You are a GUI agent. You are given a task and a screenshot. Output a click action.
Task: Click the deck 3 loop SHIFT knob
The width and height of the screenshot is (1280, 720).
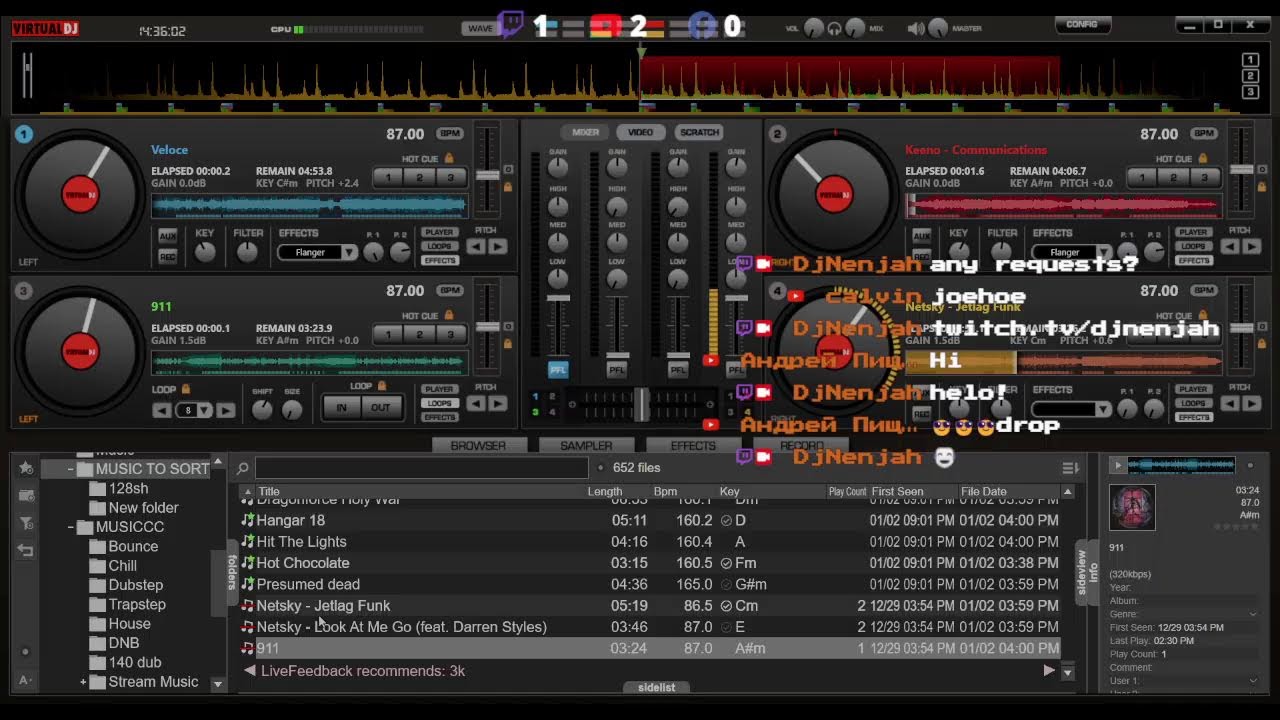coord(262,409)
